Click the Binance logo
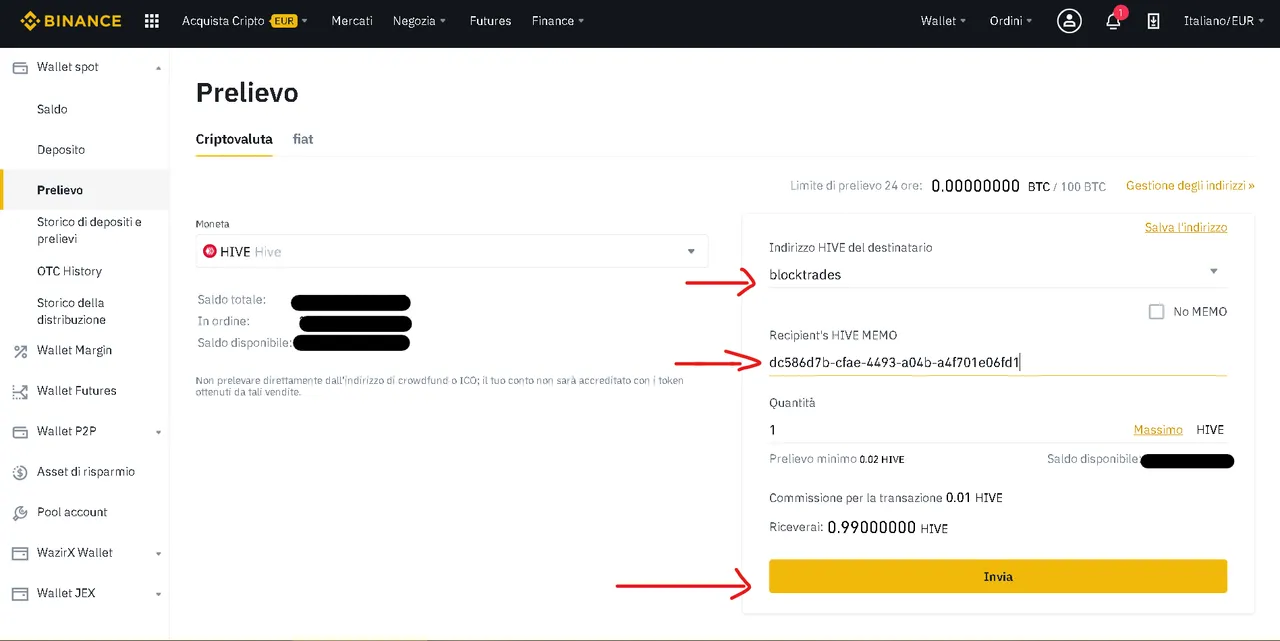 (70, 20)
